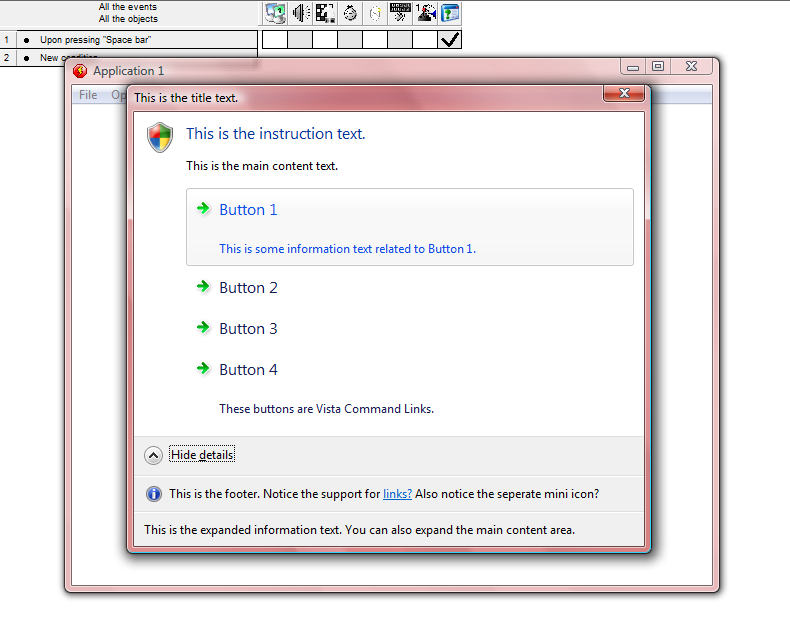Click the Player 1 joystick icon
790x641 pixels.
[425, 13]
